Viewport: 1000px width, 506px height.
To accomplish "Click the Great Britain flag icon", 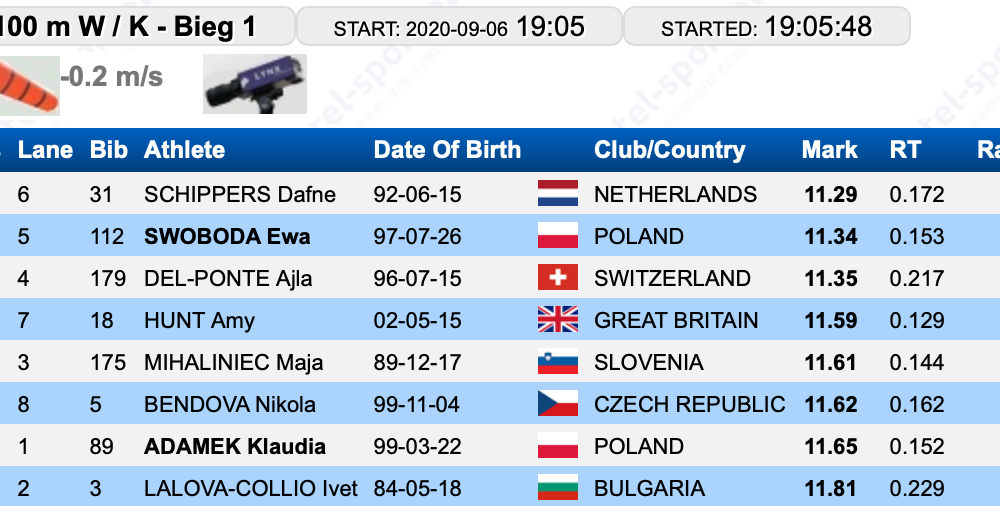I will (558, 320).
